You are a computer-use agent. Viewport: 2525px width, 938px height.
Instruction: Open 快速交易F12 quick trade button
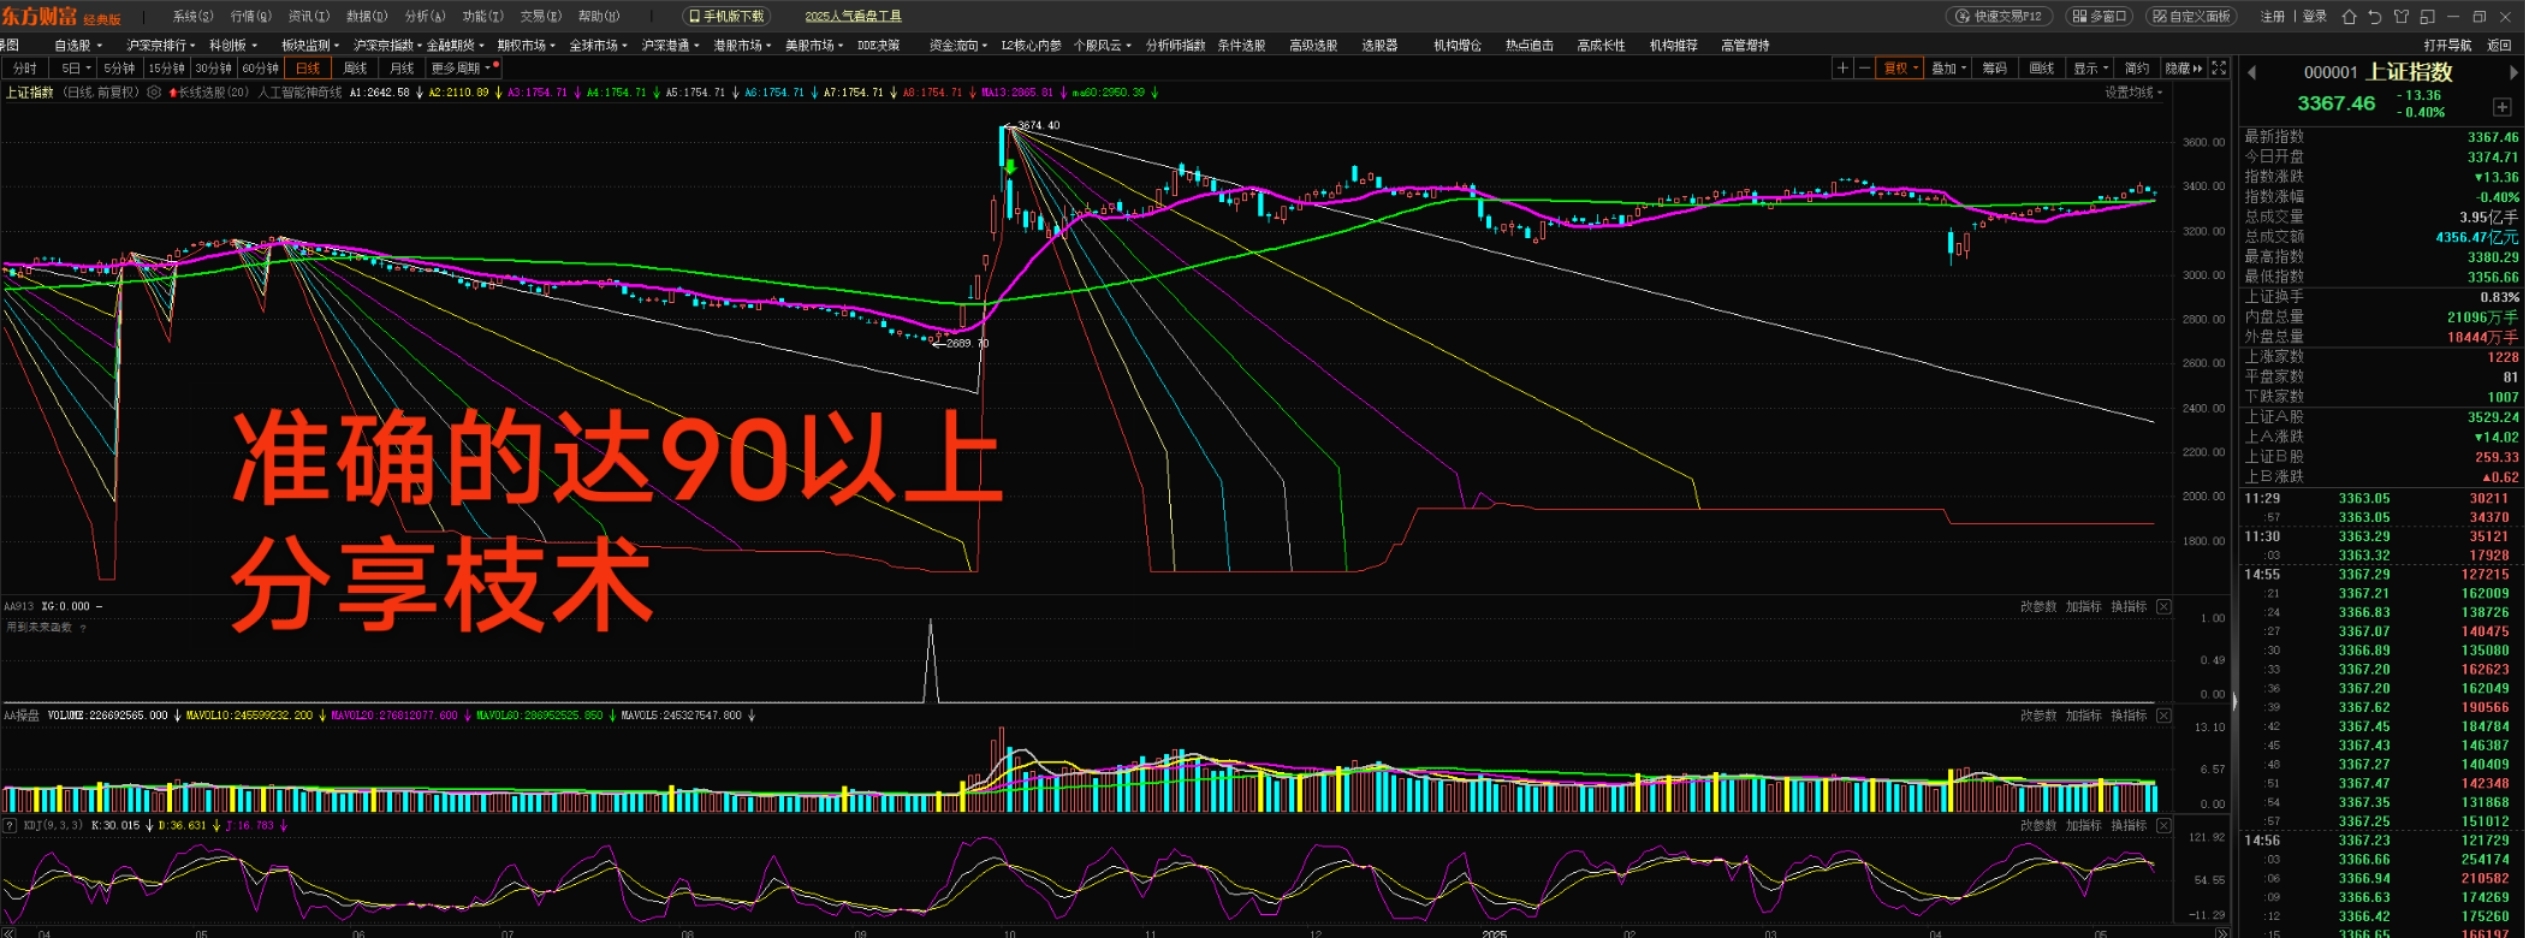click(x=1999, y=16)
